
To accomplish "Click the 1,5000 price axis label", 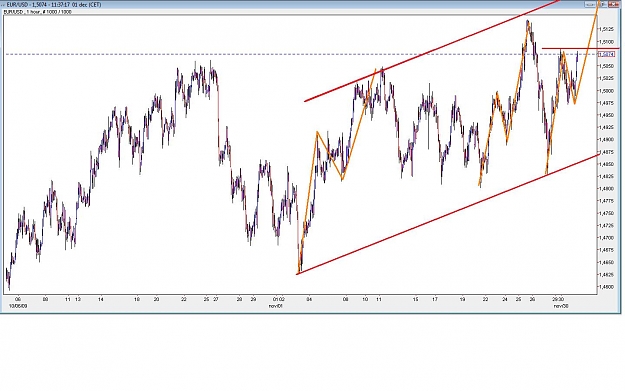I will [606, 90].
